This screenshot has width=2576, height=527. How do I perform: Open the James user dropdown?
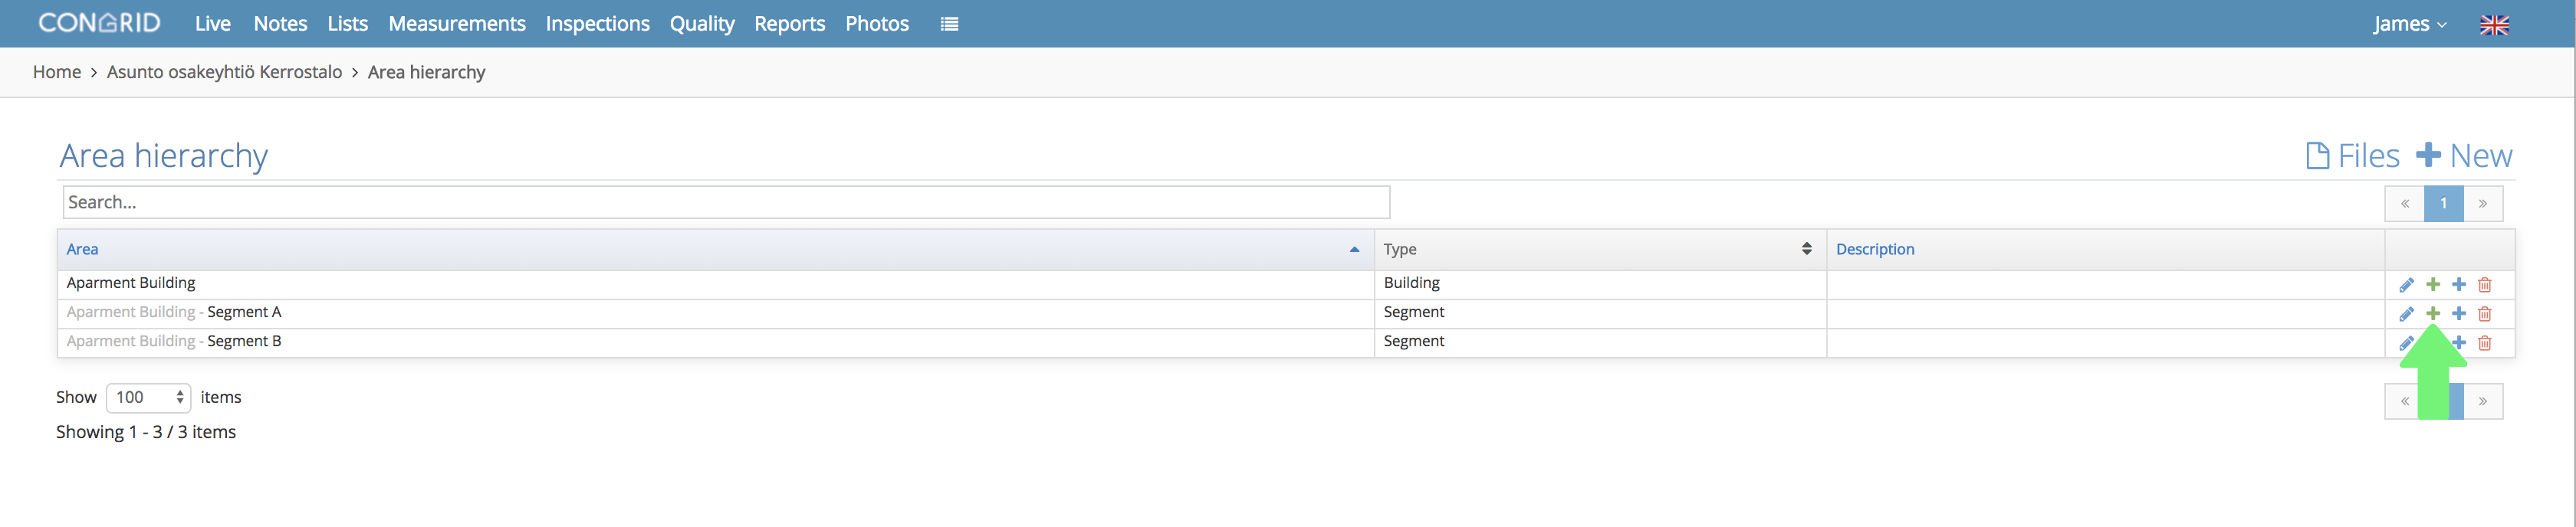click(2410, 24)
